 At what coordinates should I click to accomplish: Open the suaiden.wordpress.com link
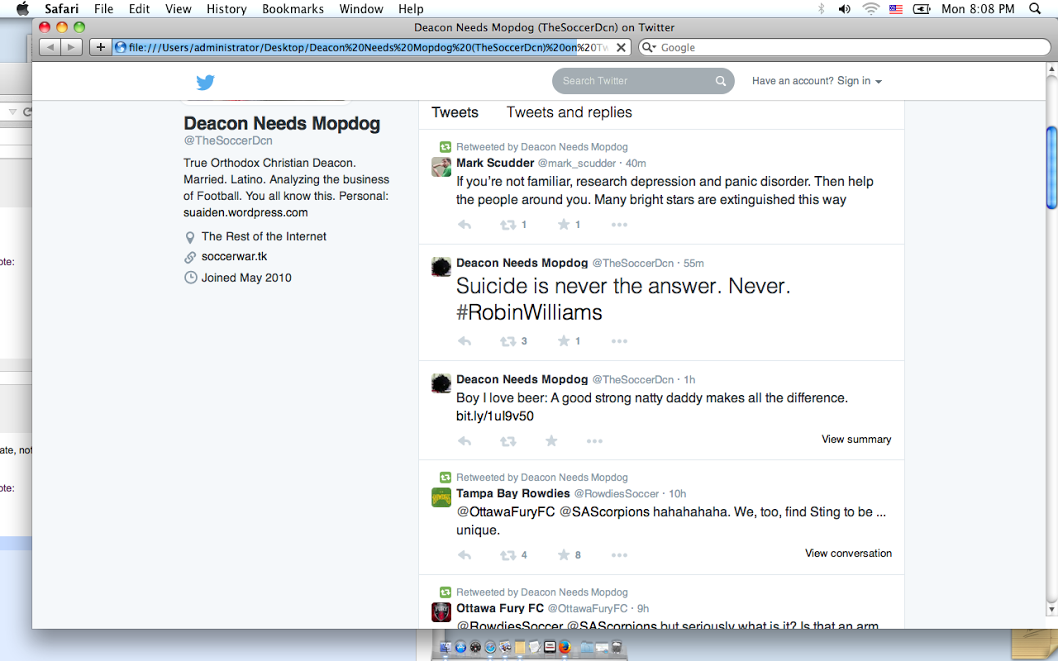(x=246, y=212)
